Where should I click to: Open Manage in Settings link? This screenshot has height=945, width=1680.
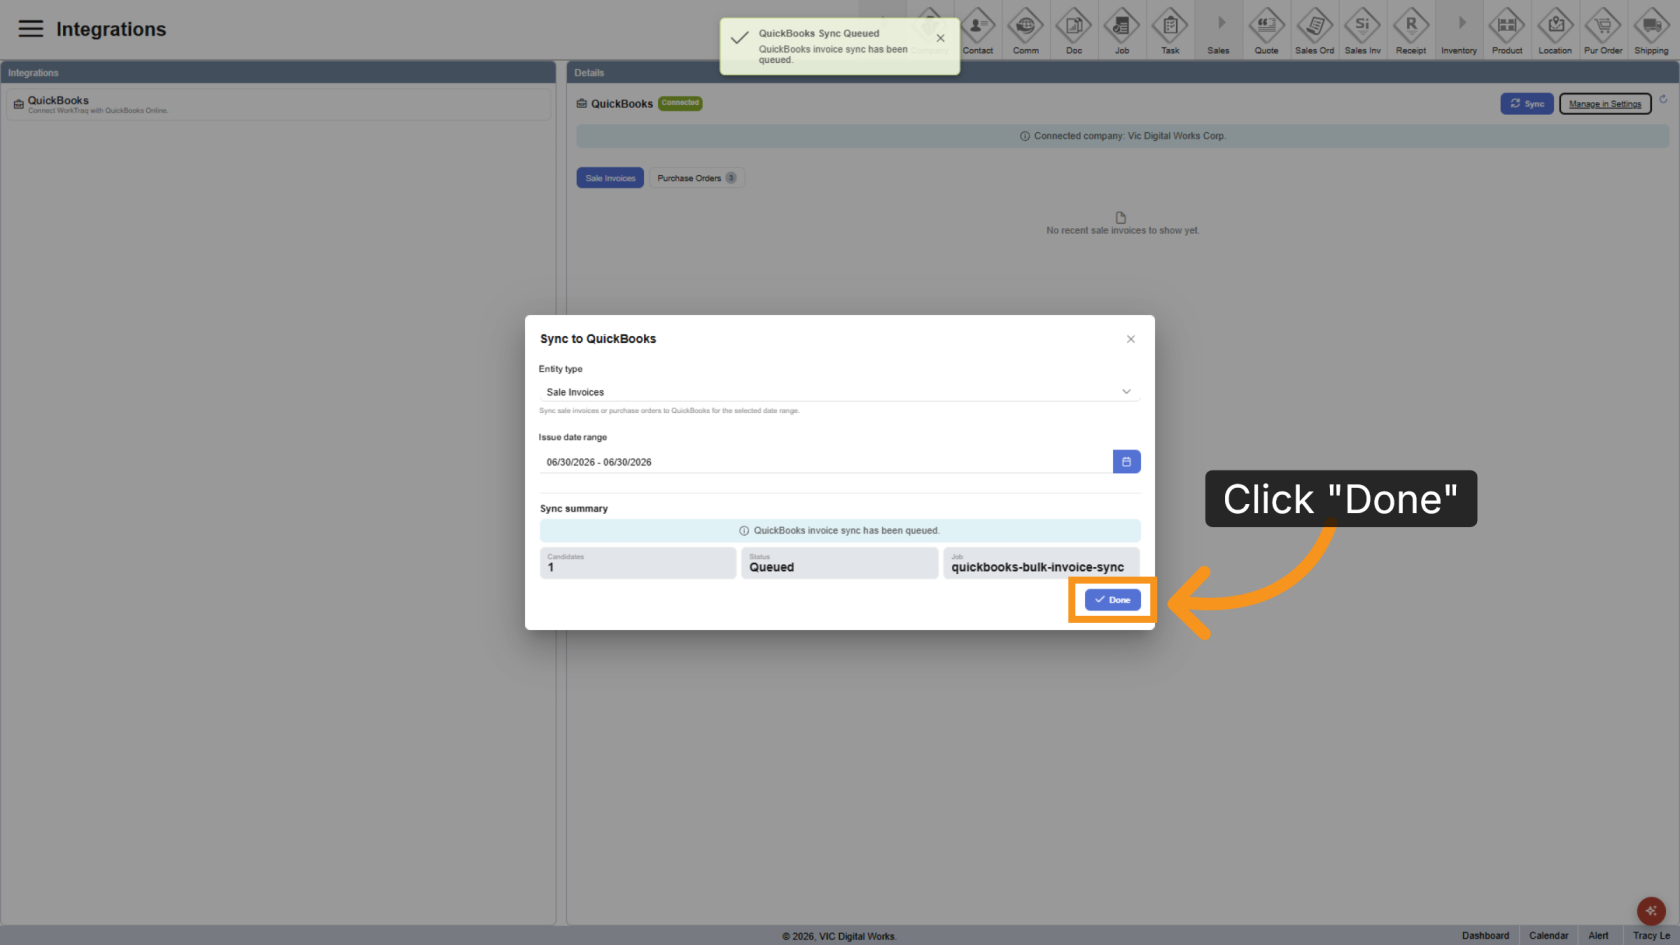(1605, 104)
